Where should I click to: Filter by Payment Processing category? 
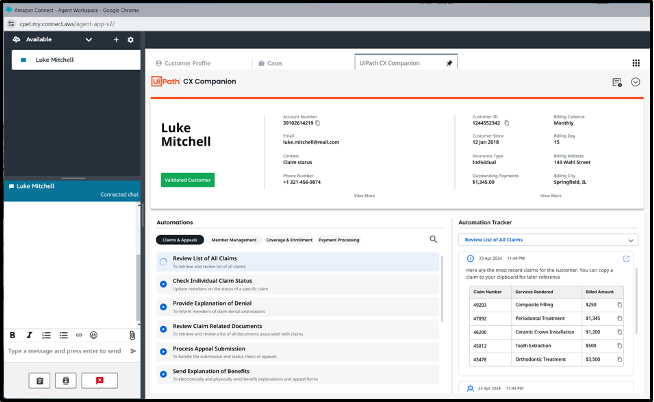point(339,240)
